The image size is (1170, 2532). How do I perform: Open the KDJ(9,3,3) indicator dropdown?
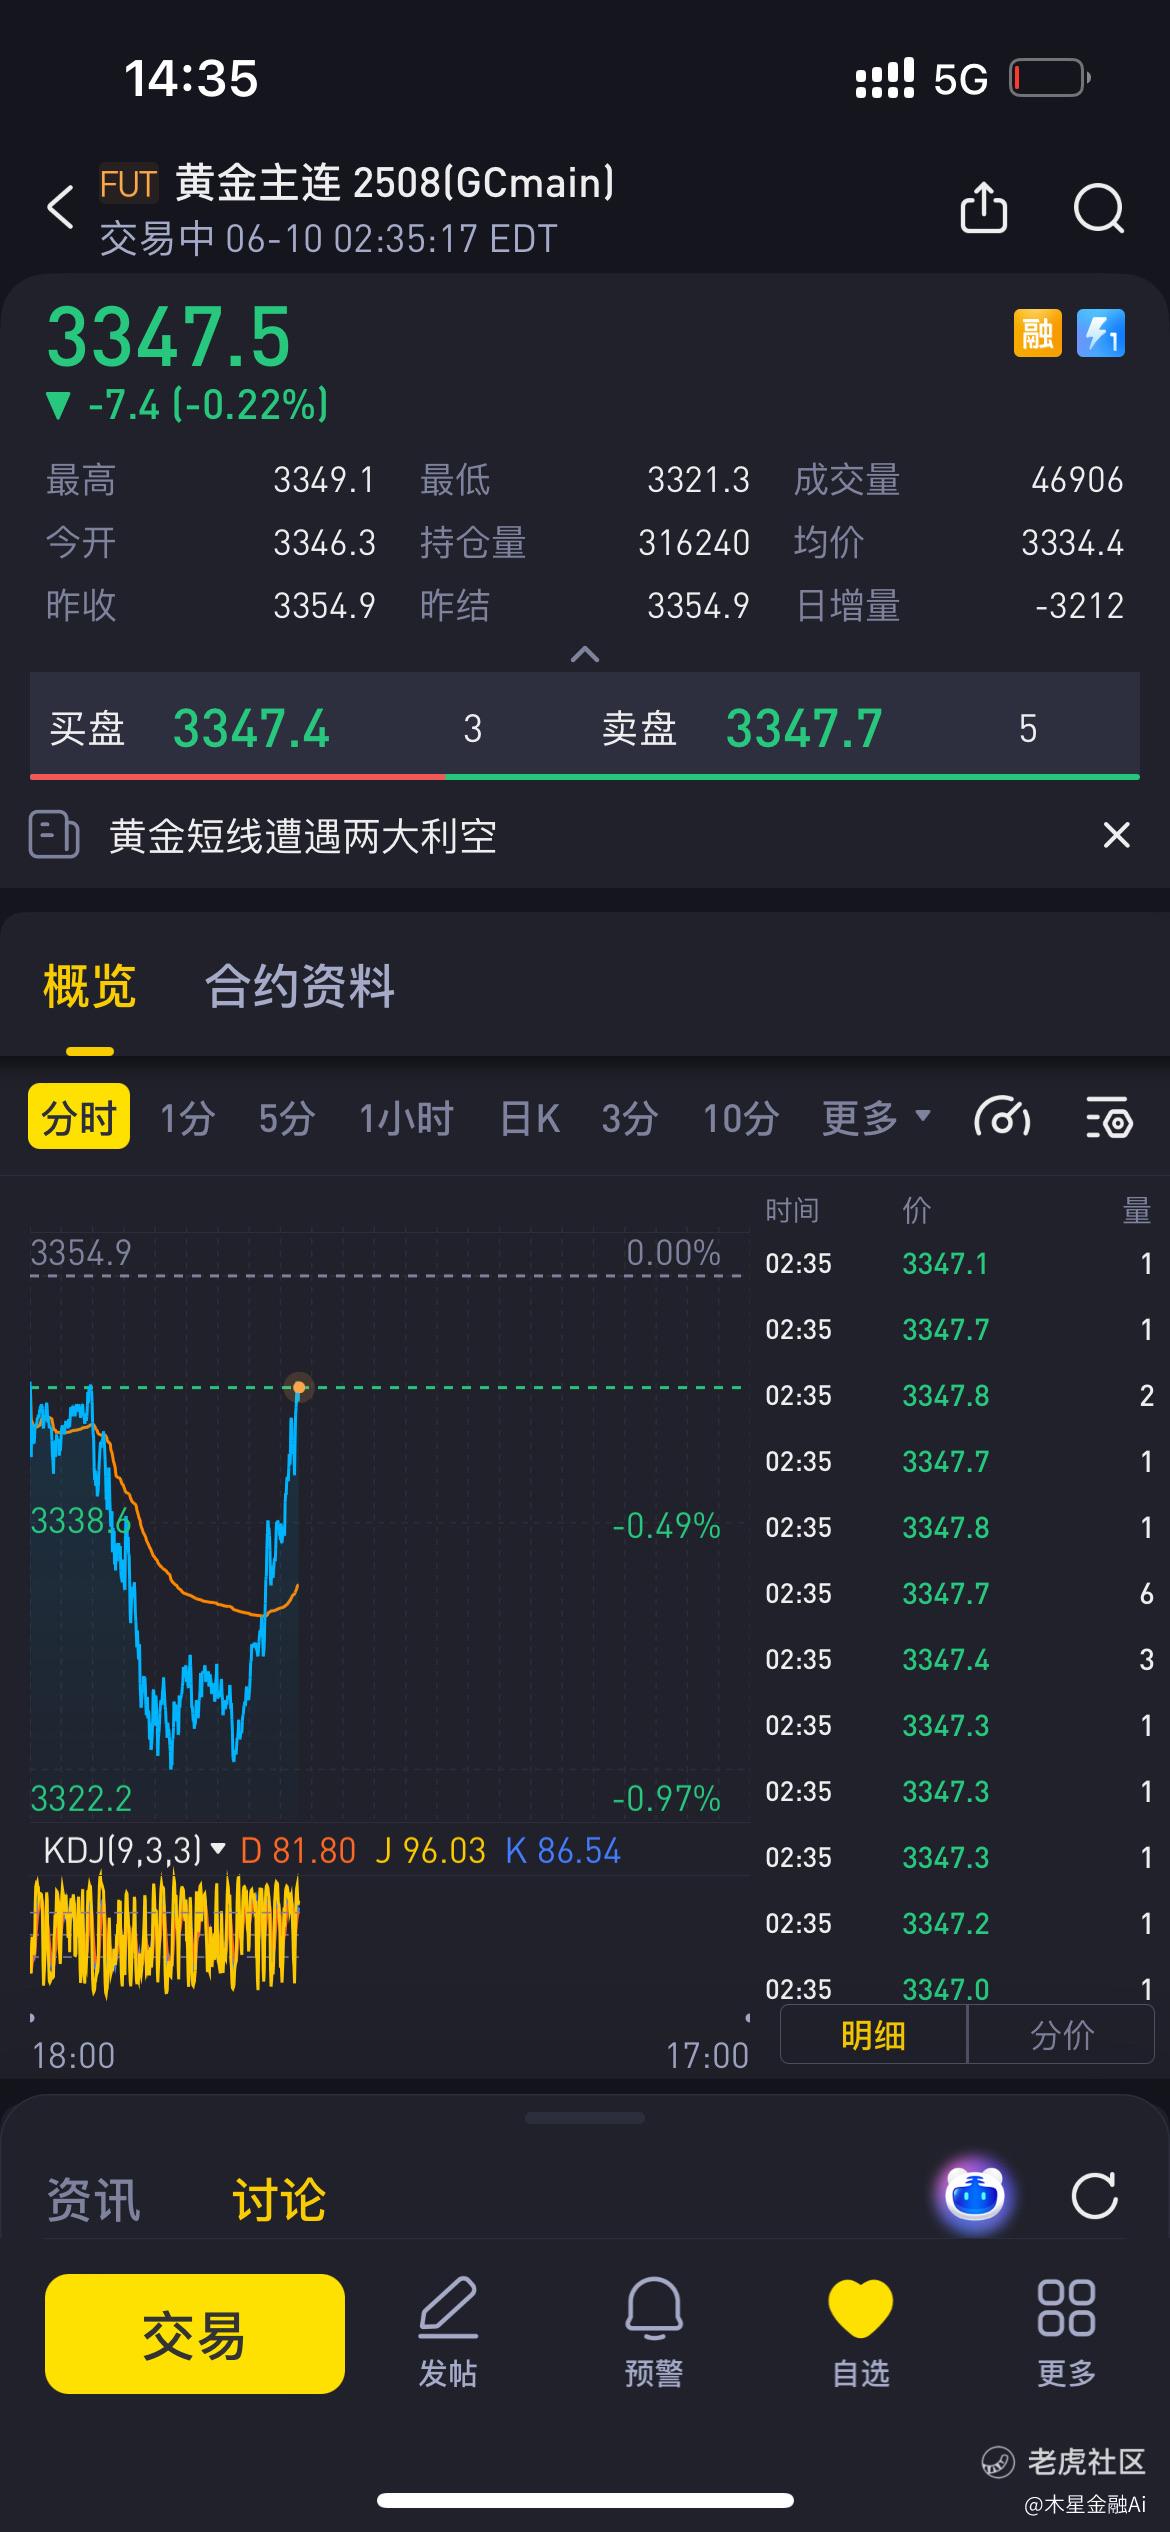134,1850
